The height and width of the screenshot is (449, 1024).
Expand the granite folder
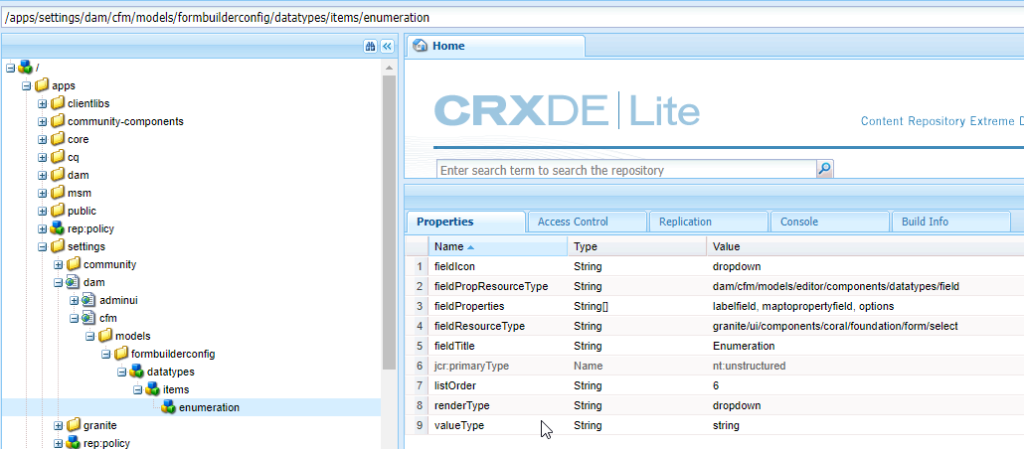pos(58,425)
